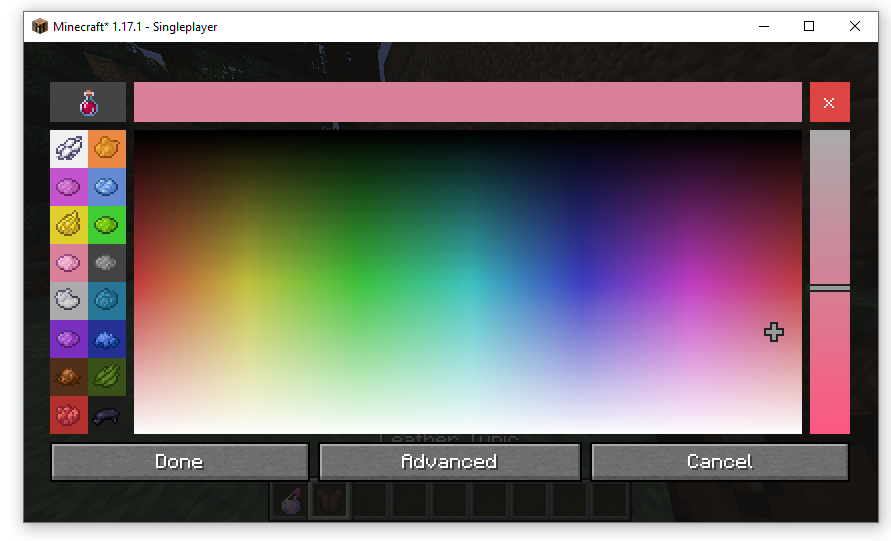The height and width of the screenshot is (541, 891).
Task: Maximize the Minecraft window
Action: pos(809,26)
